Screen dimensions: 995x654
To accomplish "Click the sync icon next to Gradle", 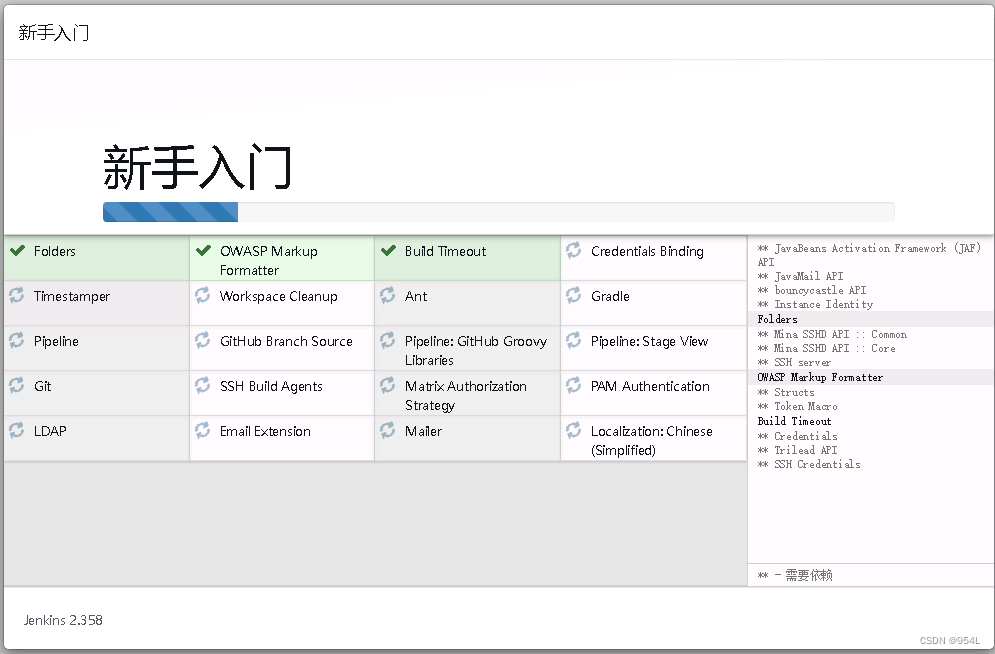I will [573, 296].
